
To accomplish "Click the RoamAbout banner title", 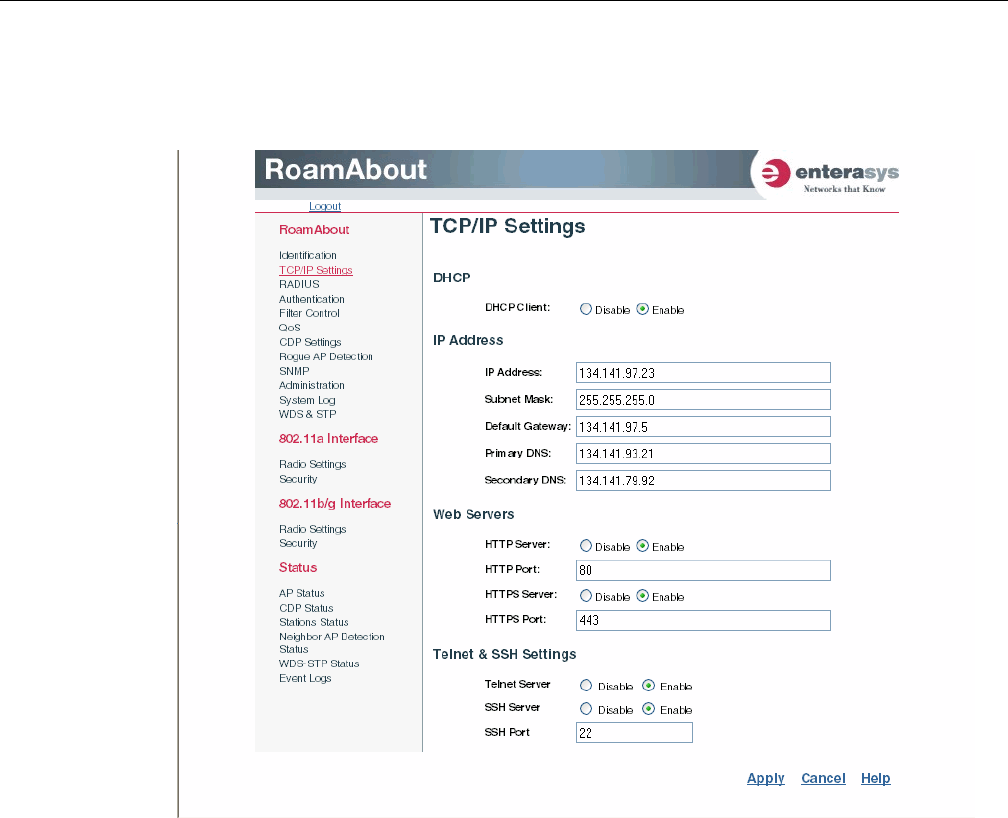I will point(346,170).
